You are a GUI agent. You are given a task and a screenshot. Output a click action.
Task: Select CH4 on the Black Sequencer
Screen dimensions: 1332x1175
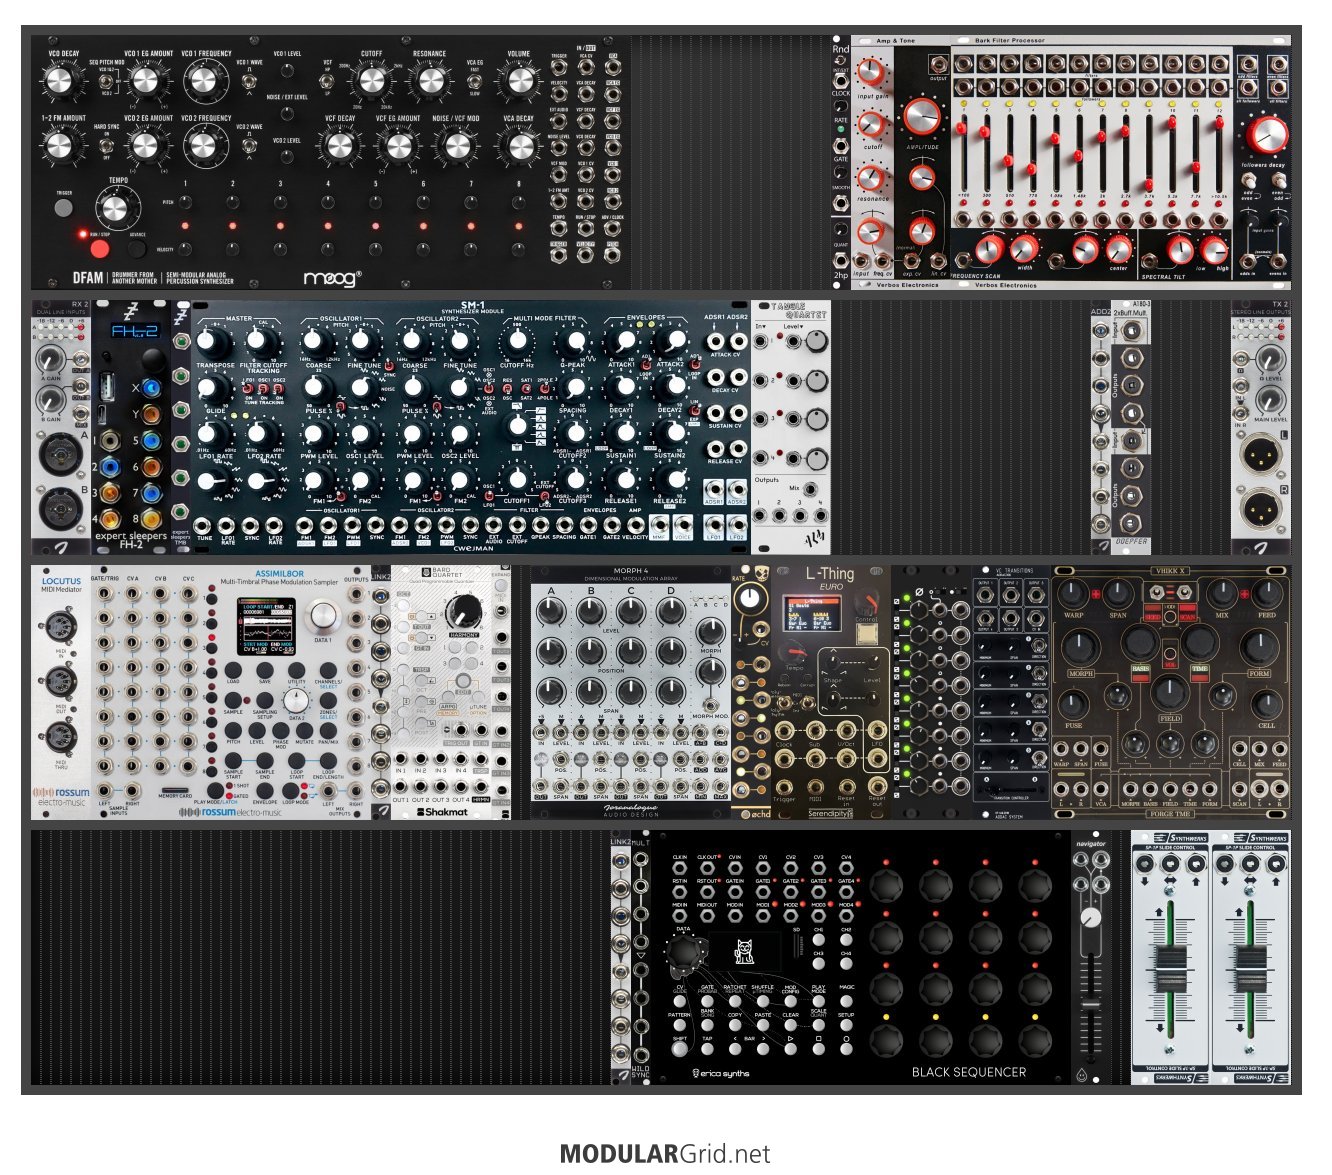click(x=847, y=966)
